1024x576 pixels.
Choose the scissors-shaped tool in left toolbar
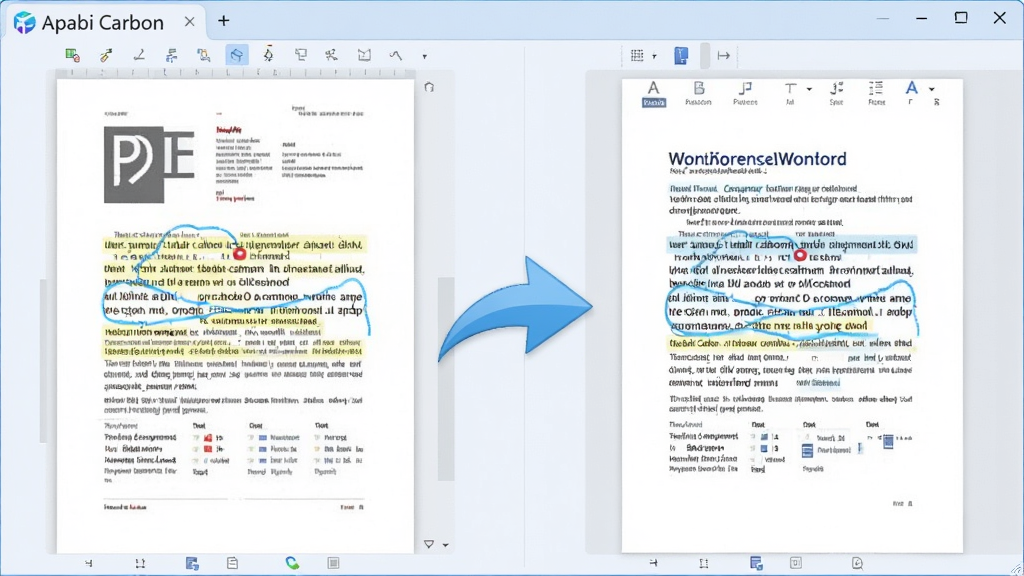(x=332, y=56)
